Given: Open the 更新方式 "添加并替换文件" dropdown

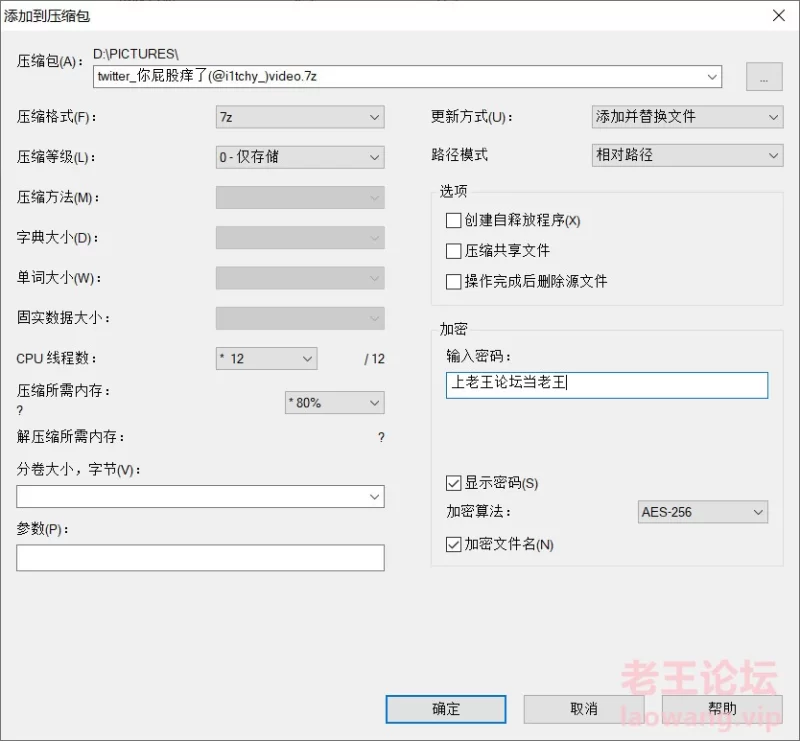Looking at the screenshot, I should [687, 117].
